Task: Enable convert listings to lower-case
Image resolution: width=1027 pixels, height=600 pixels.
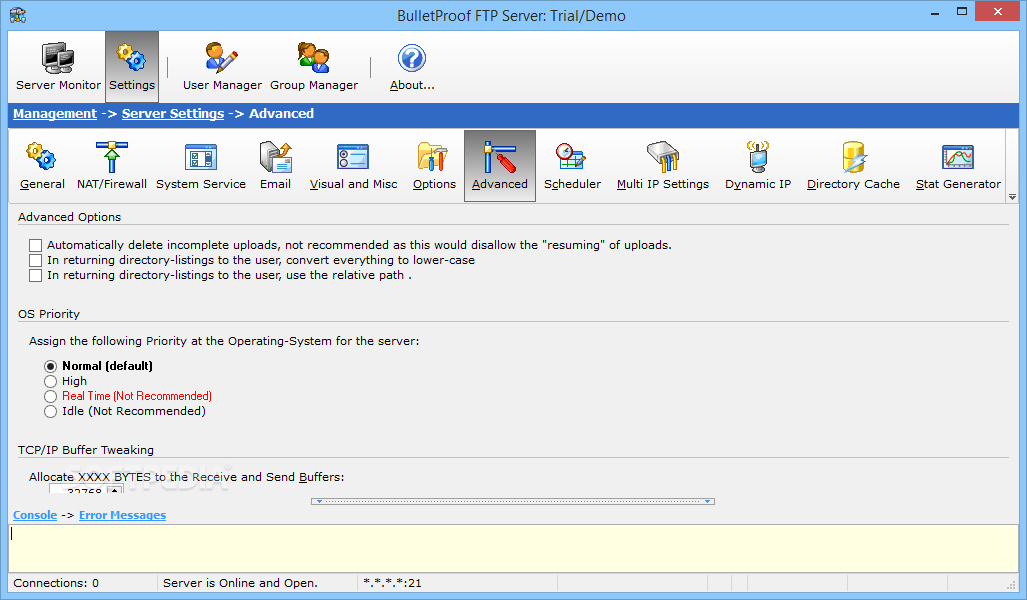Action: (x=35, y=260)
